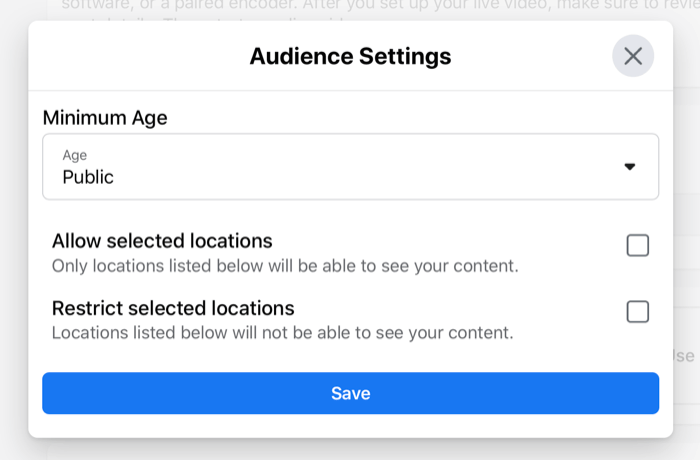This screenshot has width=700, height=460.
Task: Click dimmed backdrop below the Save button
Action: (x=350, y=449)
